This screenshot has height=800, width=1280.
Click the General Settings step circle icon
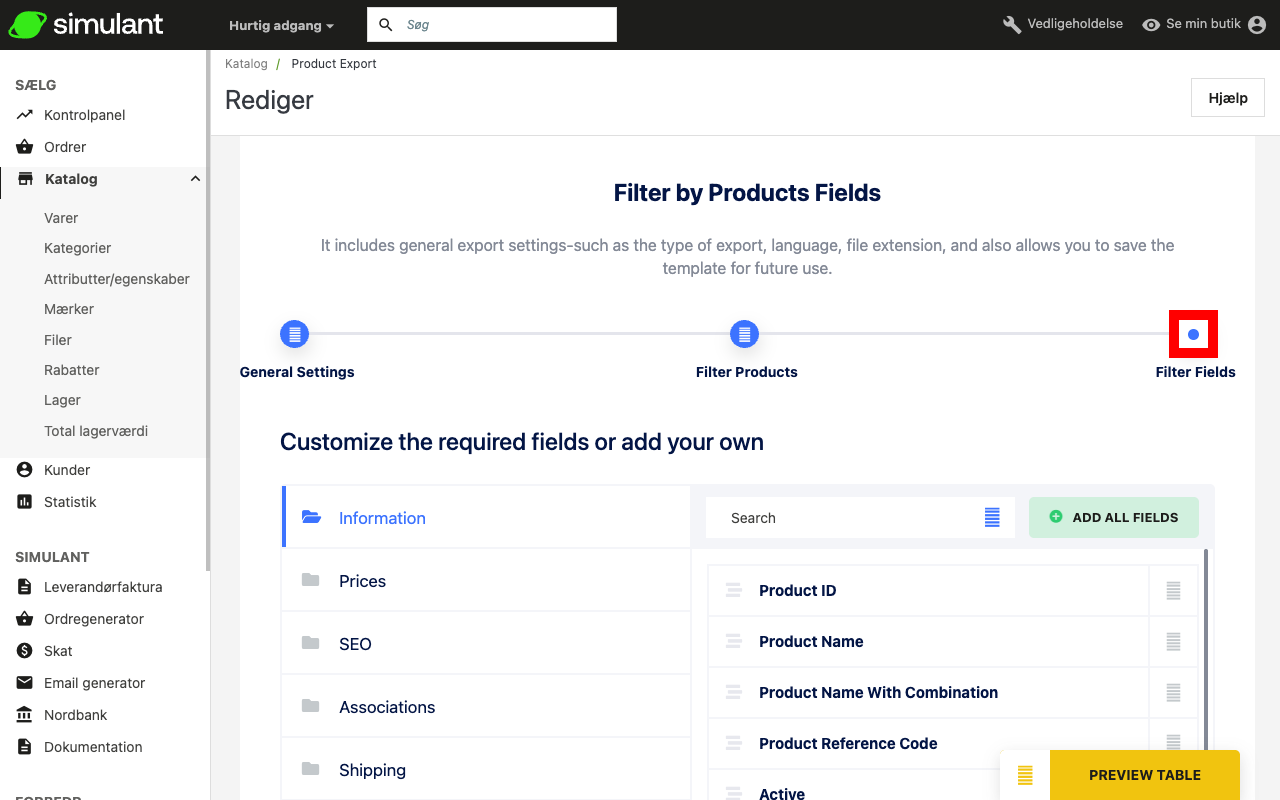tap(295, 334)
